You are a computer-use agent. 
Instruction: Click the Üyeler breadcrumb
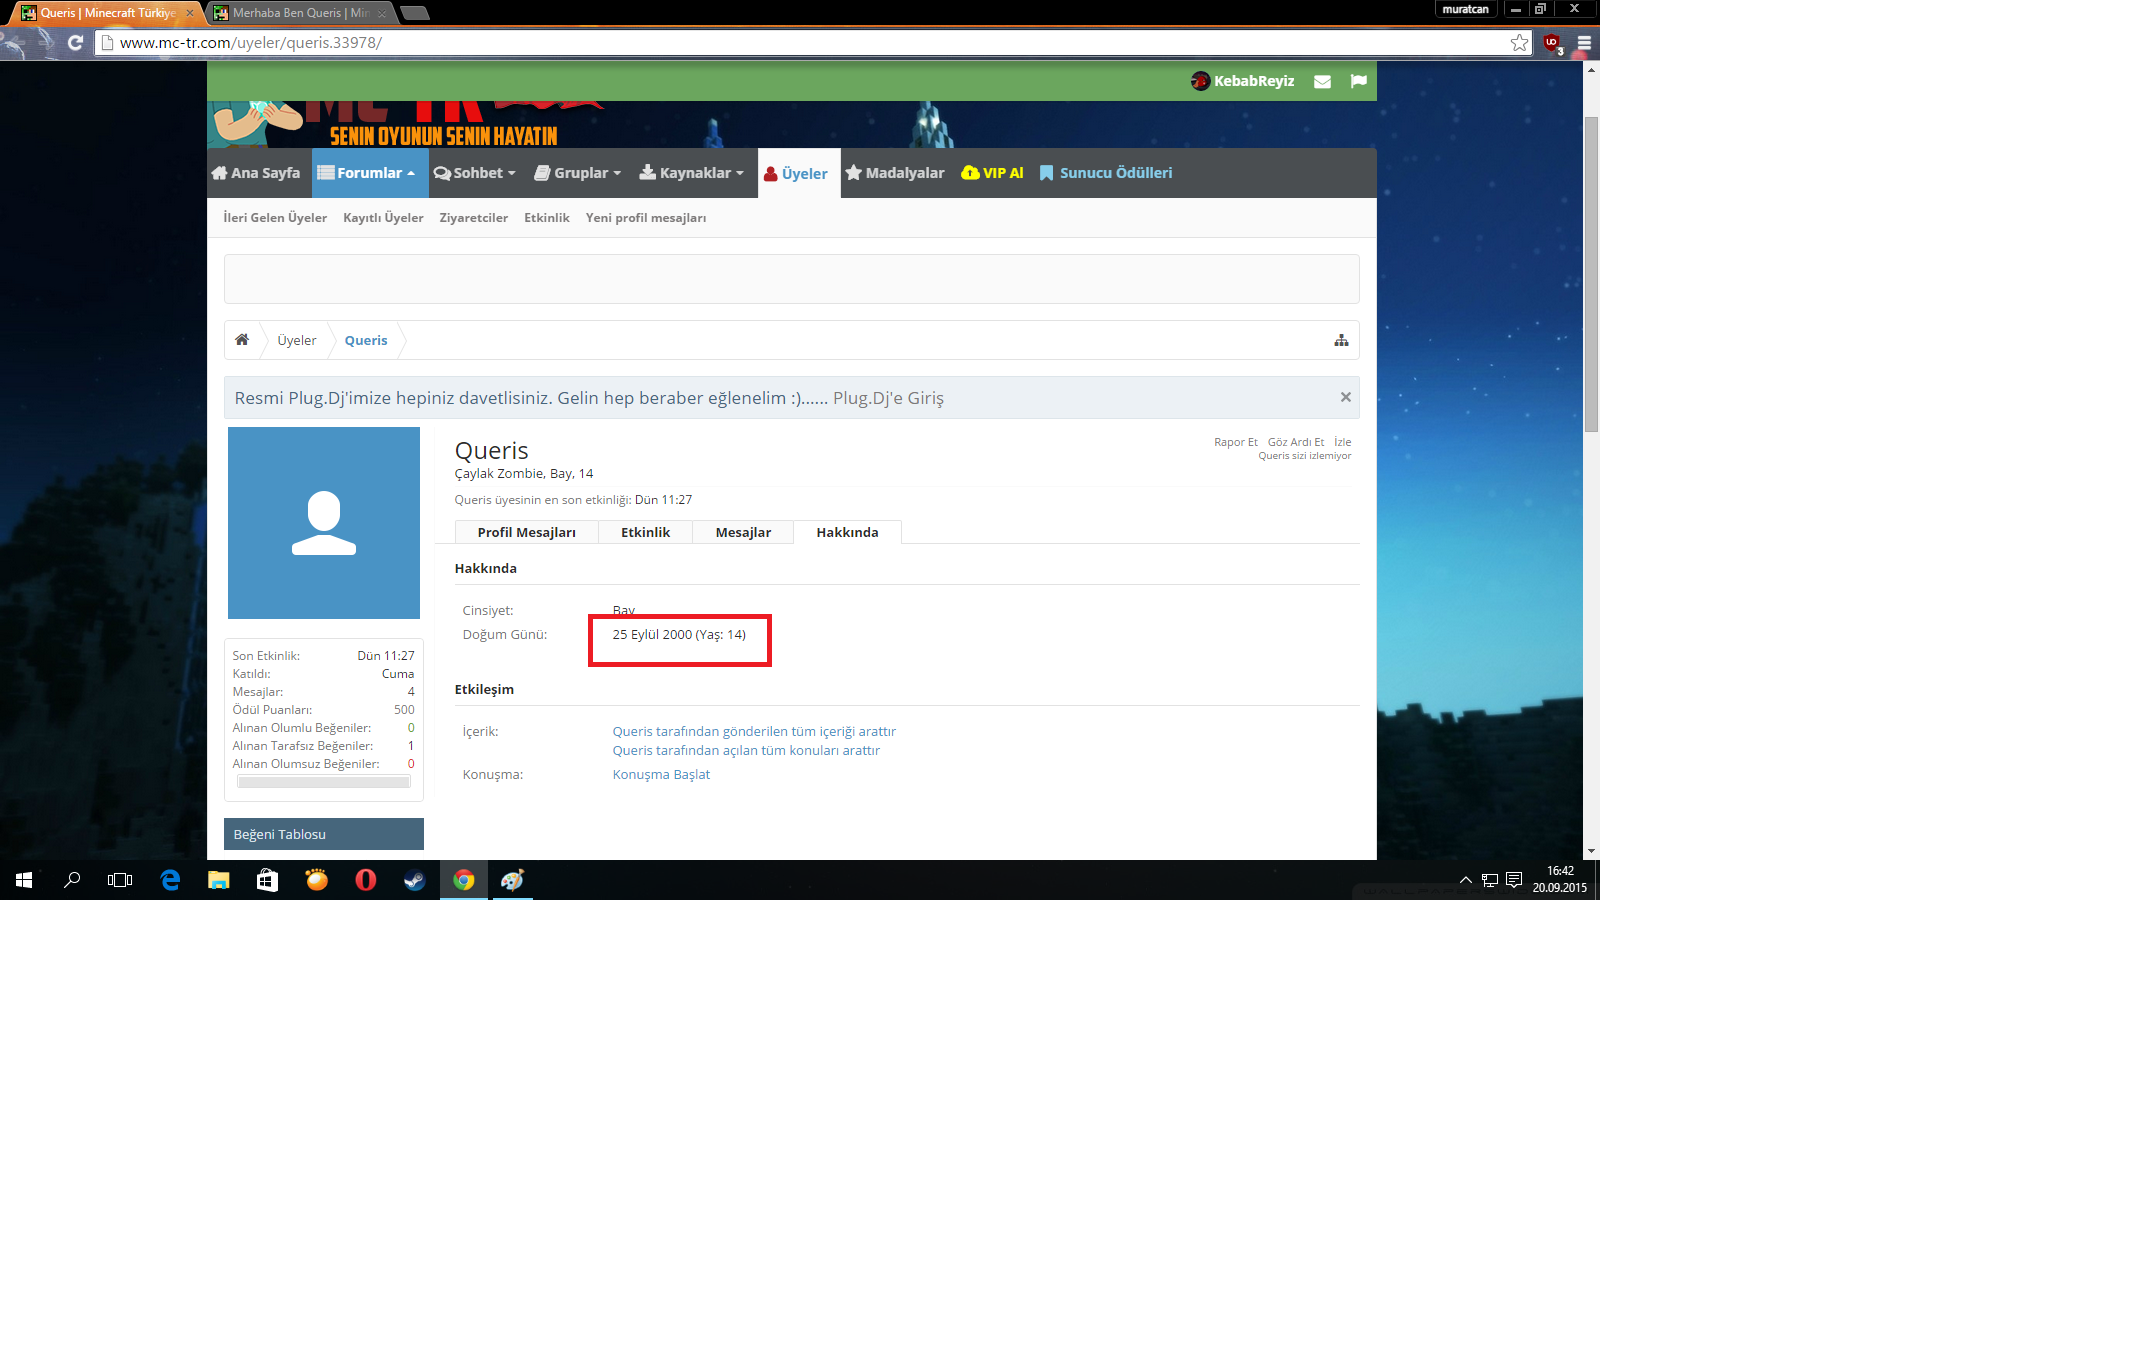297,341
